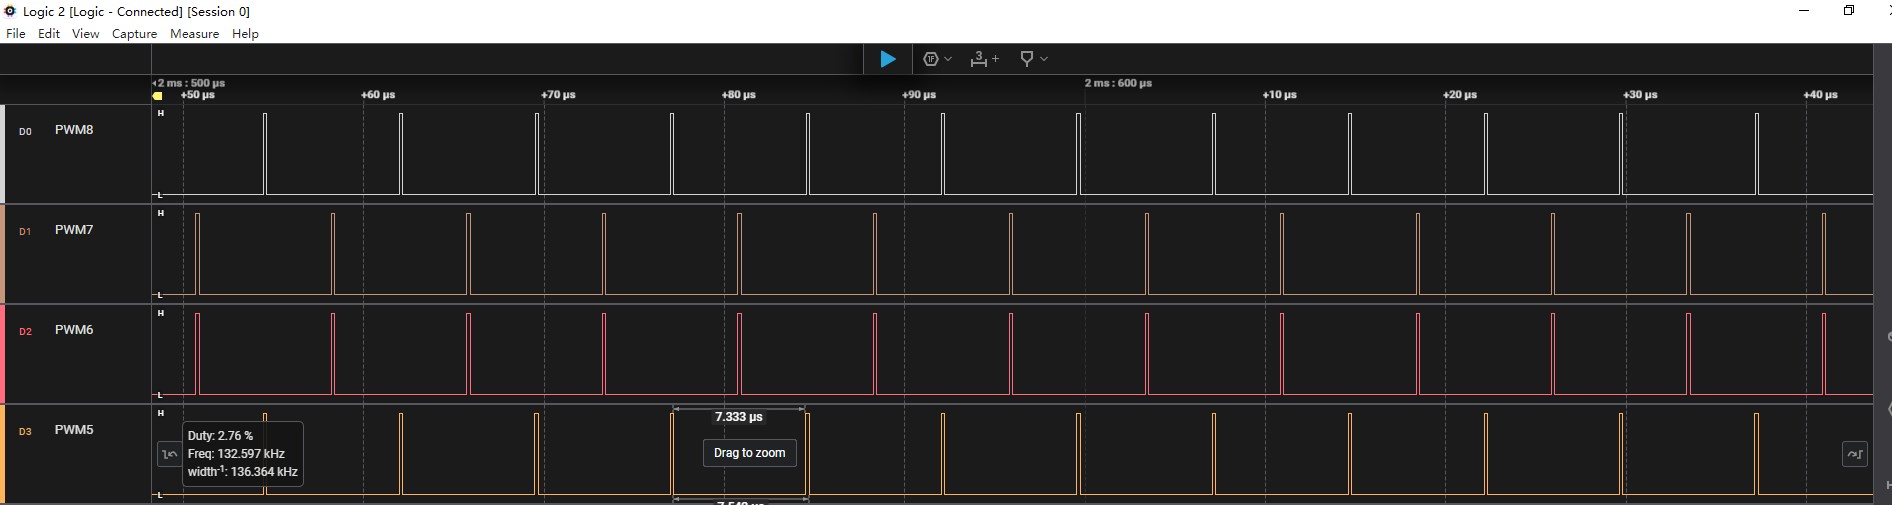Jump to next edge on PWM5 channel
This screenshot has height=505, width=1892.
tap(1855, 454)
